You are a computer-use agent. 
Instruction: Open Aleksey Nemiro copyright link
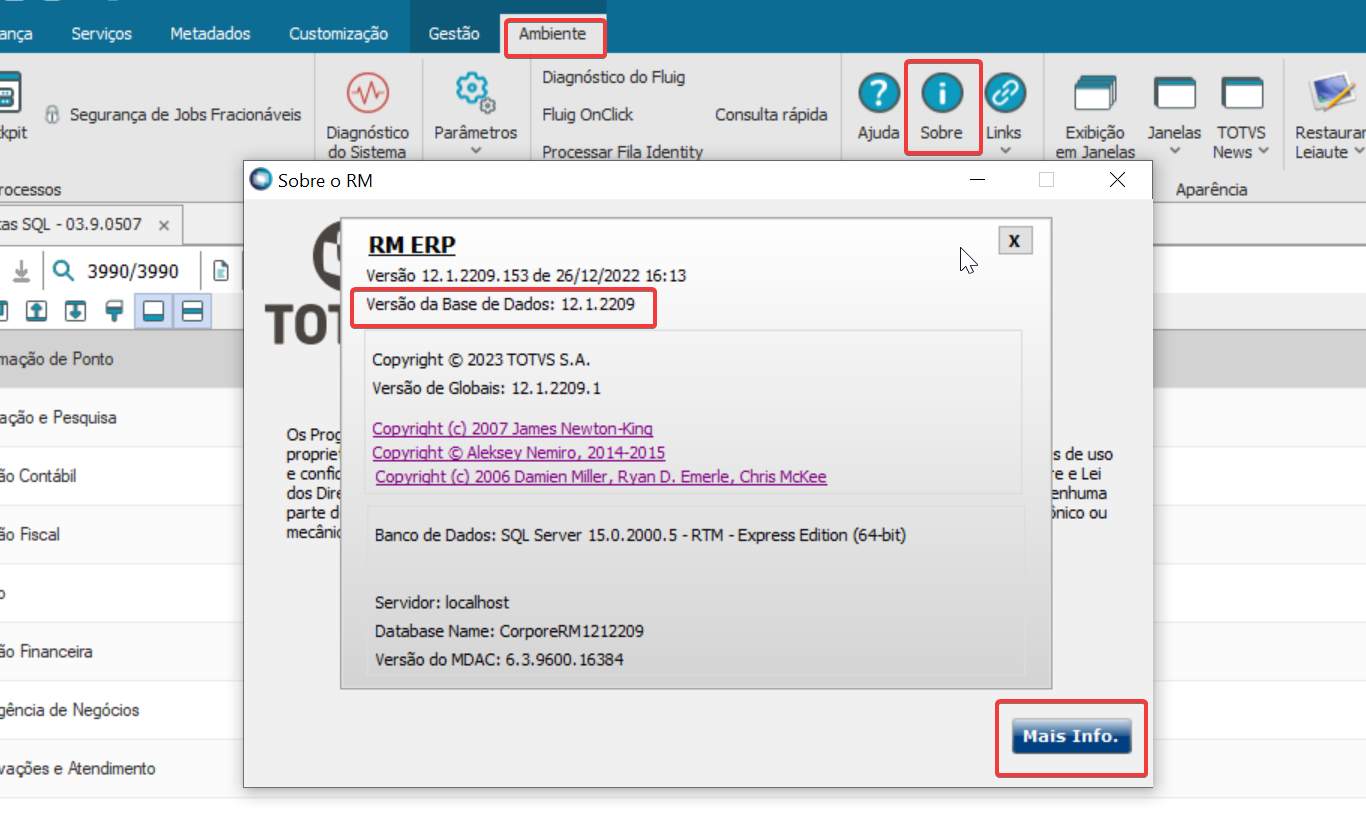tap(518, 453)
